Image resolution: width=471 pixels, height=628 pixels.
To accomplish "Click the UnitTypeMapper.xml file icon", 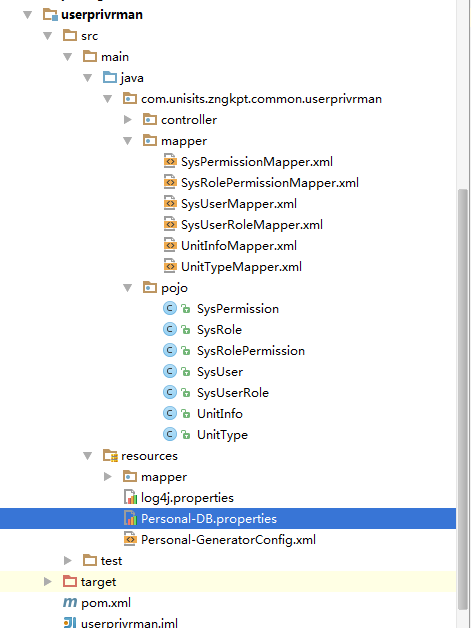I will click(x=170, y=266).
